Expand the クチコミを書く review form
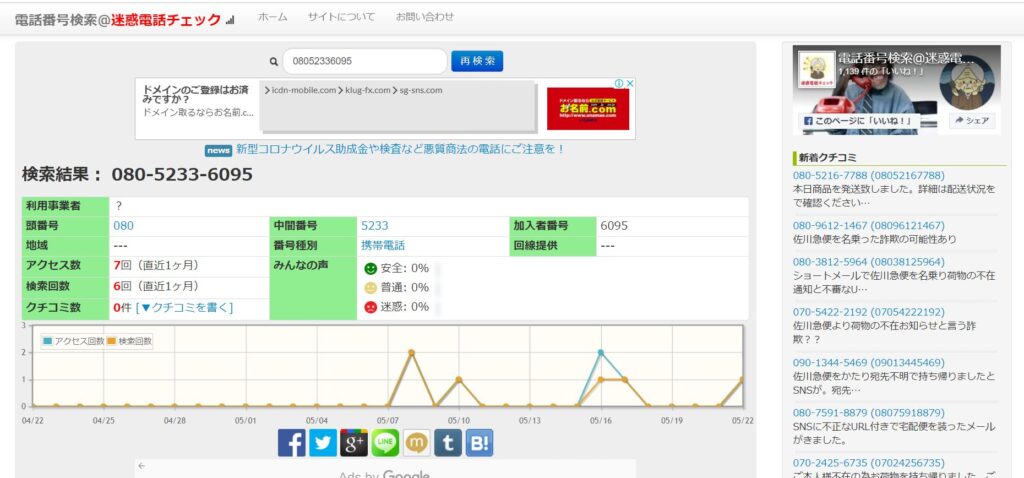This screenshot has width=1024, height=478. (x=184, y=307)
